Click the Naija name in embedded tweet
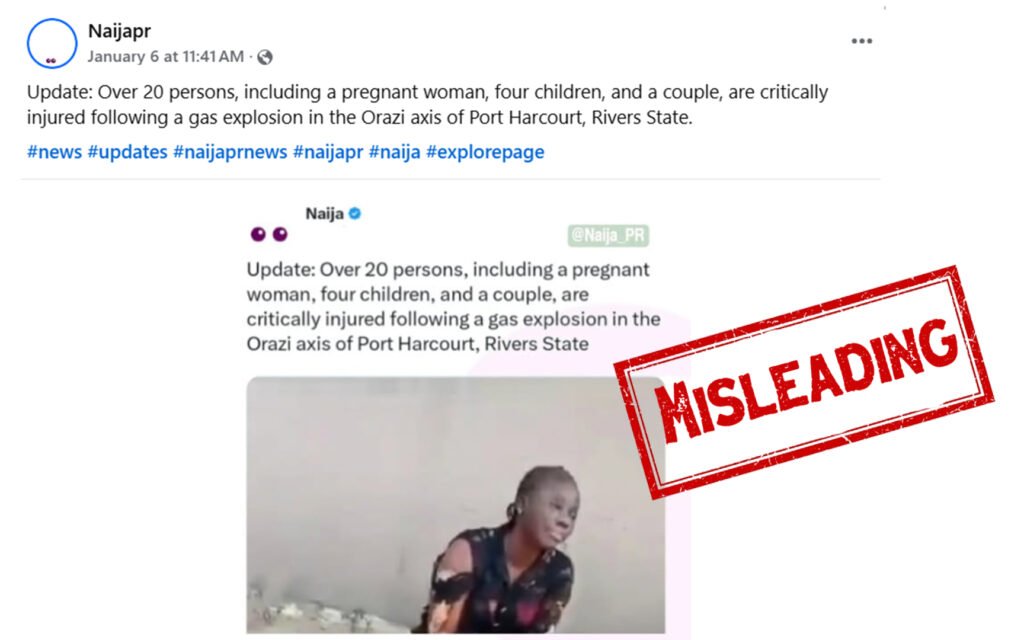1024x640 pixels. (325, 214)
